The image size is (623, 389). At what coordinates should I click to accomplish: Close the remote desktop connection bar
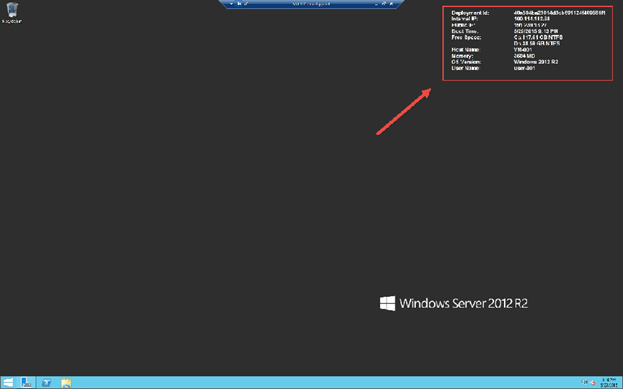pyautogui.click(x=391, y=4)
